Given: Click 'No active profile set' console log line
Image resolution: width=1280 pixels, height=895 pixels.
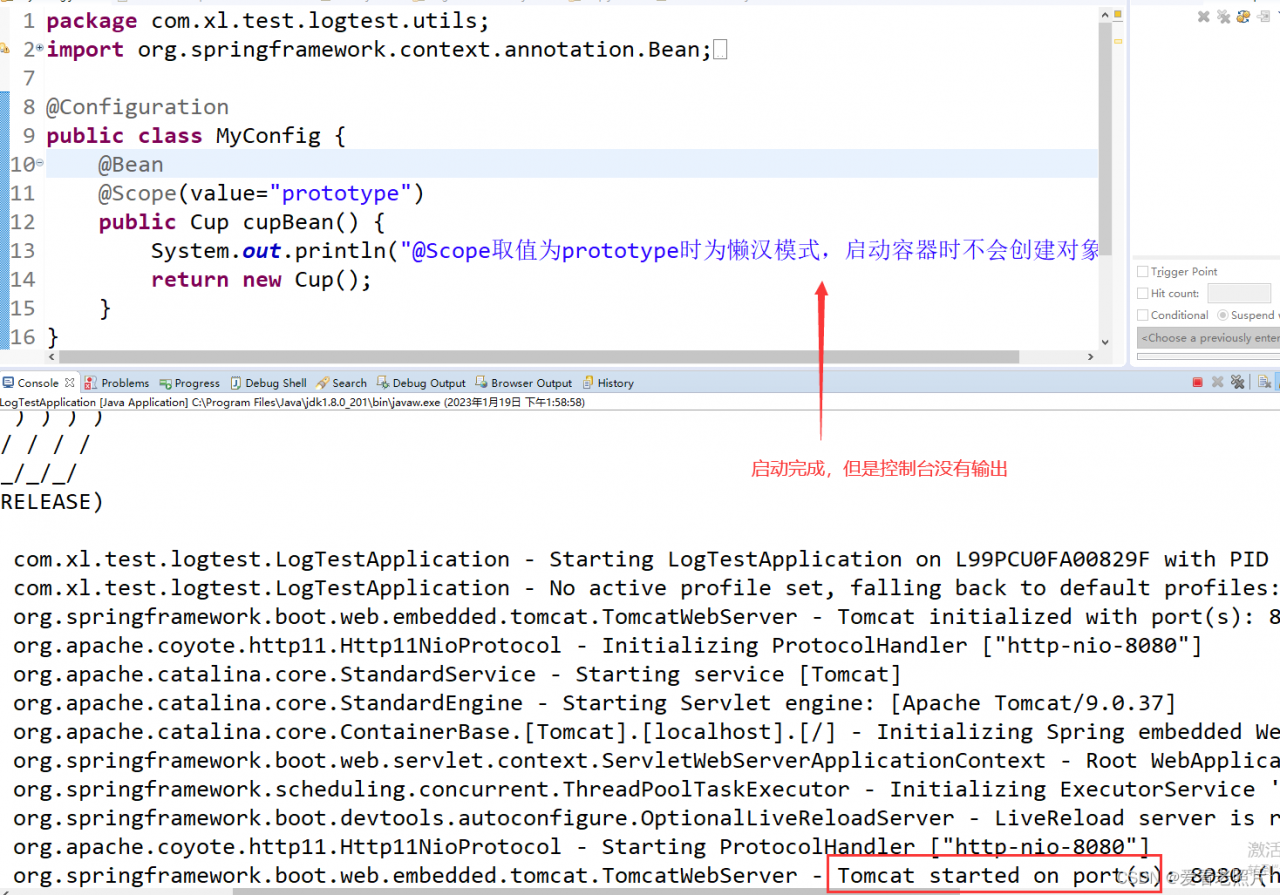Looking at the screenshot, I should tap(646, 588).
